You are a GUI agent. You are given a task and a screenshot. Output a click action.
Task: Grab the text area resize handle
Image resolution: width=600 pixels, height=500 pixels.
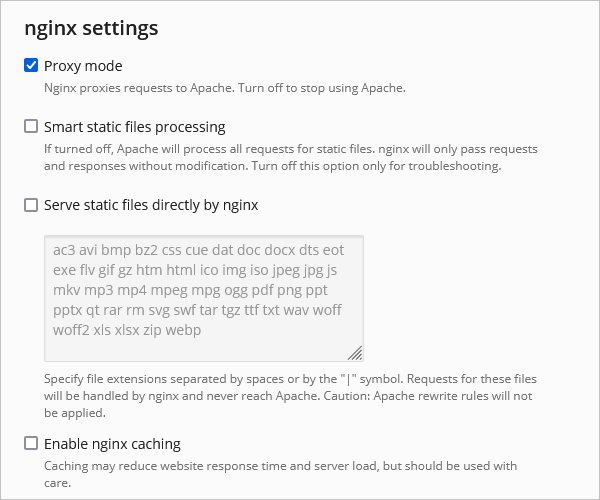coord(355,352)
